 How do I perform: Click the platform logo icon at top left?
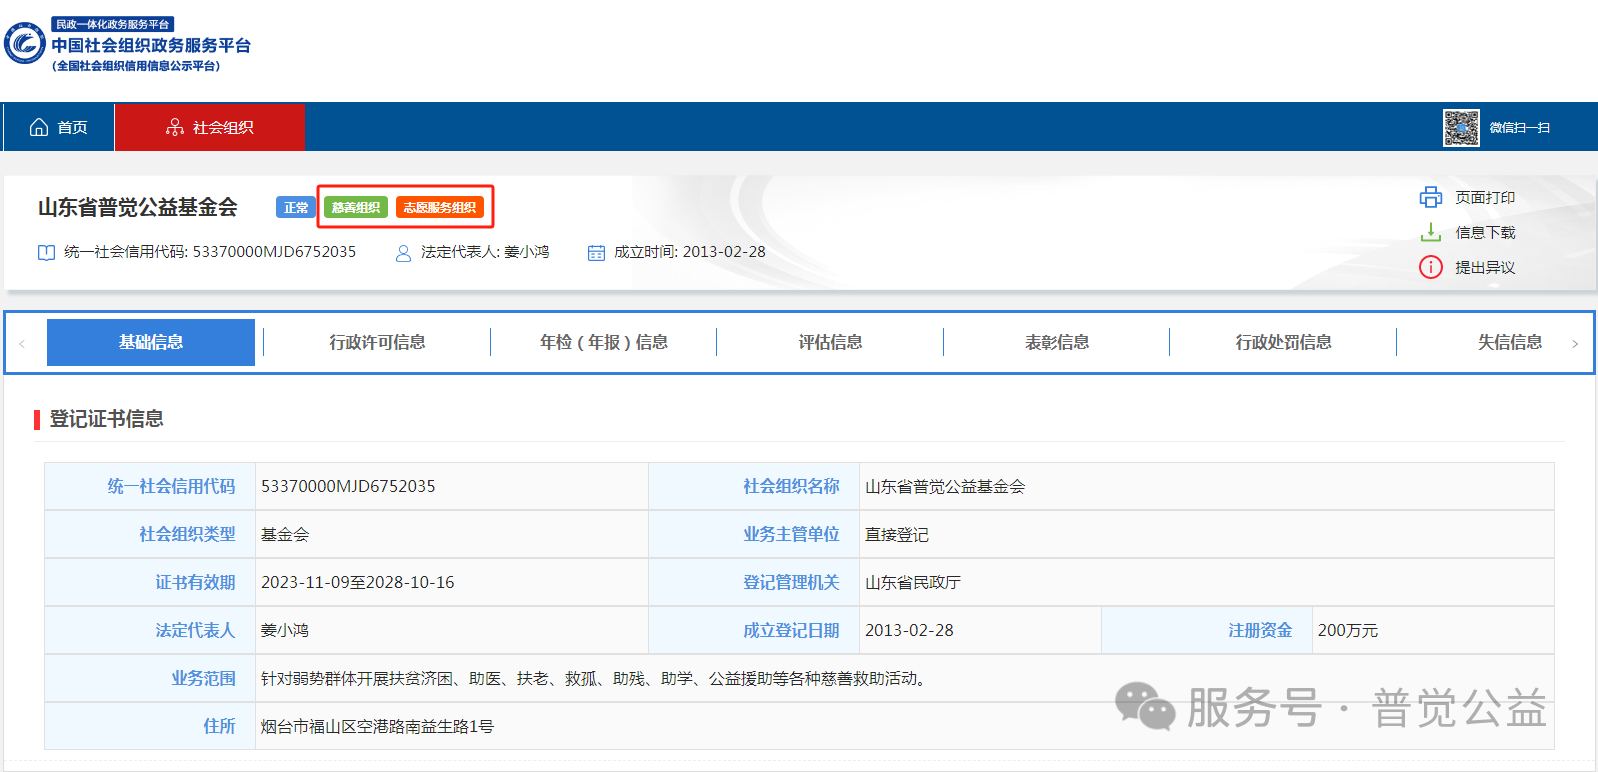tap(25, 44)
